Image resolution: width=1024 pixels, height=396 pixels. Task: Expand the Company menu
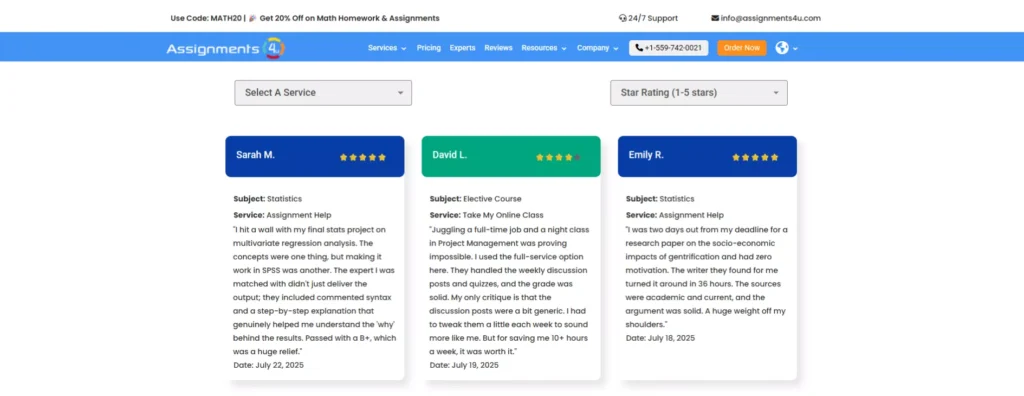(598, 48)
